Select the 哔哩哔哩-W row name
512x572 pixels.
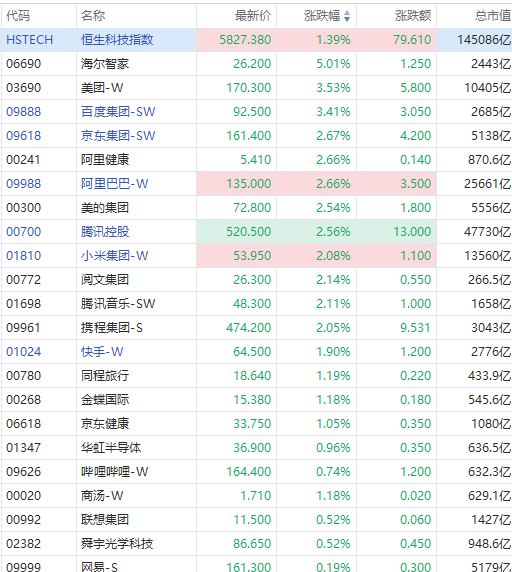tap(115, 472)
